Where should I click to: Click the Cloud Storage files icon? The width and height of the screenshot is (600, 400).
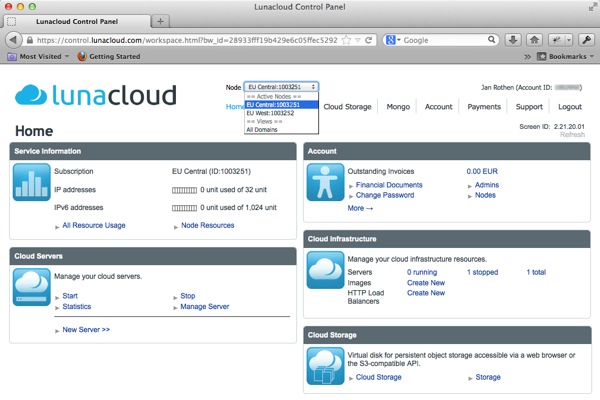[x=325, y=366]
